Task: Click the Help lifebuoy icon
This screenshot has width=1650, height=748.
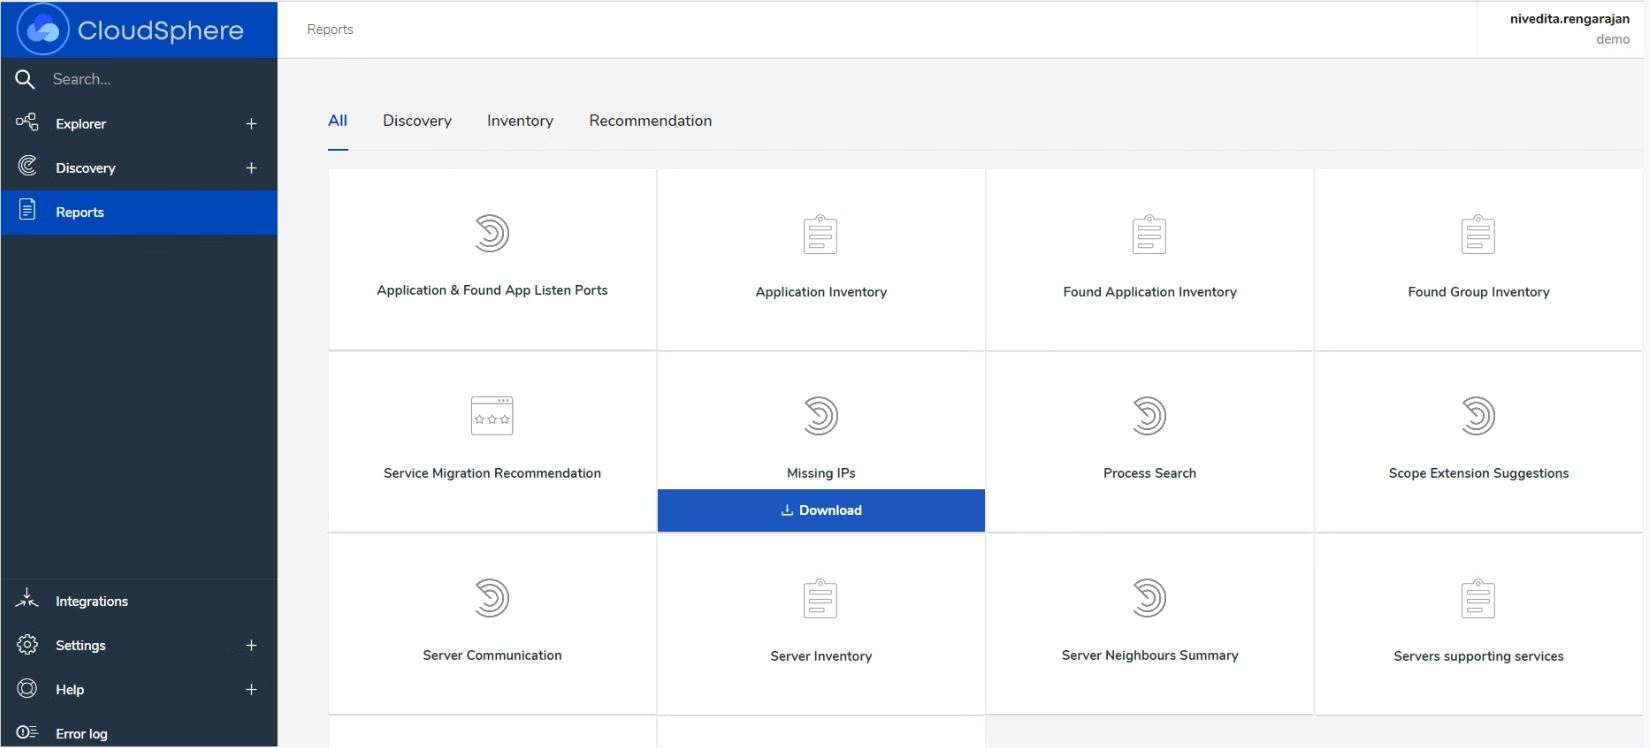Action: pyautogui.click(x=27, y=688)
